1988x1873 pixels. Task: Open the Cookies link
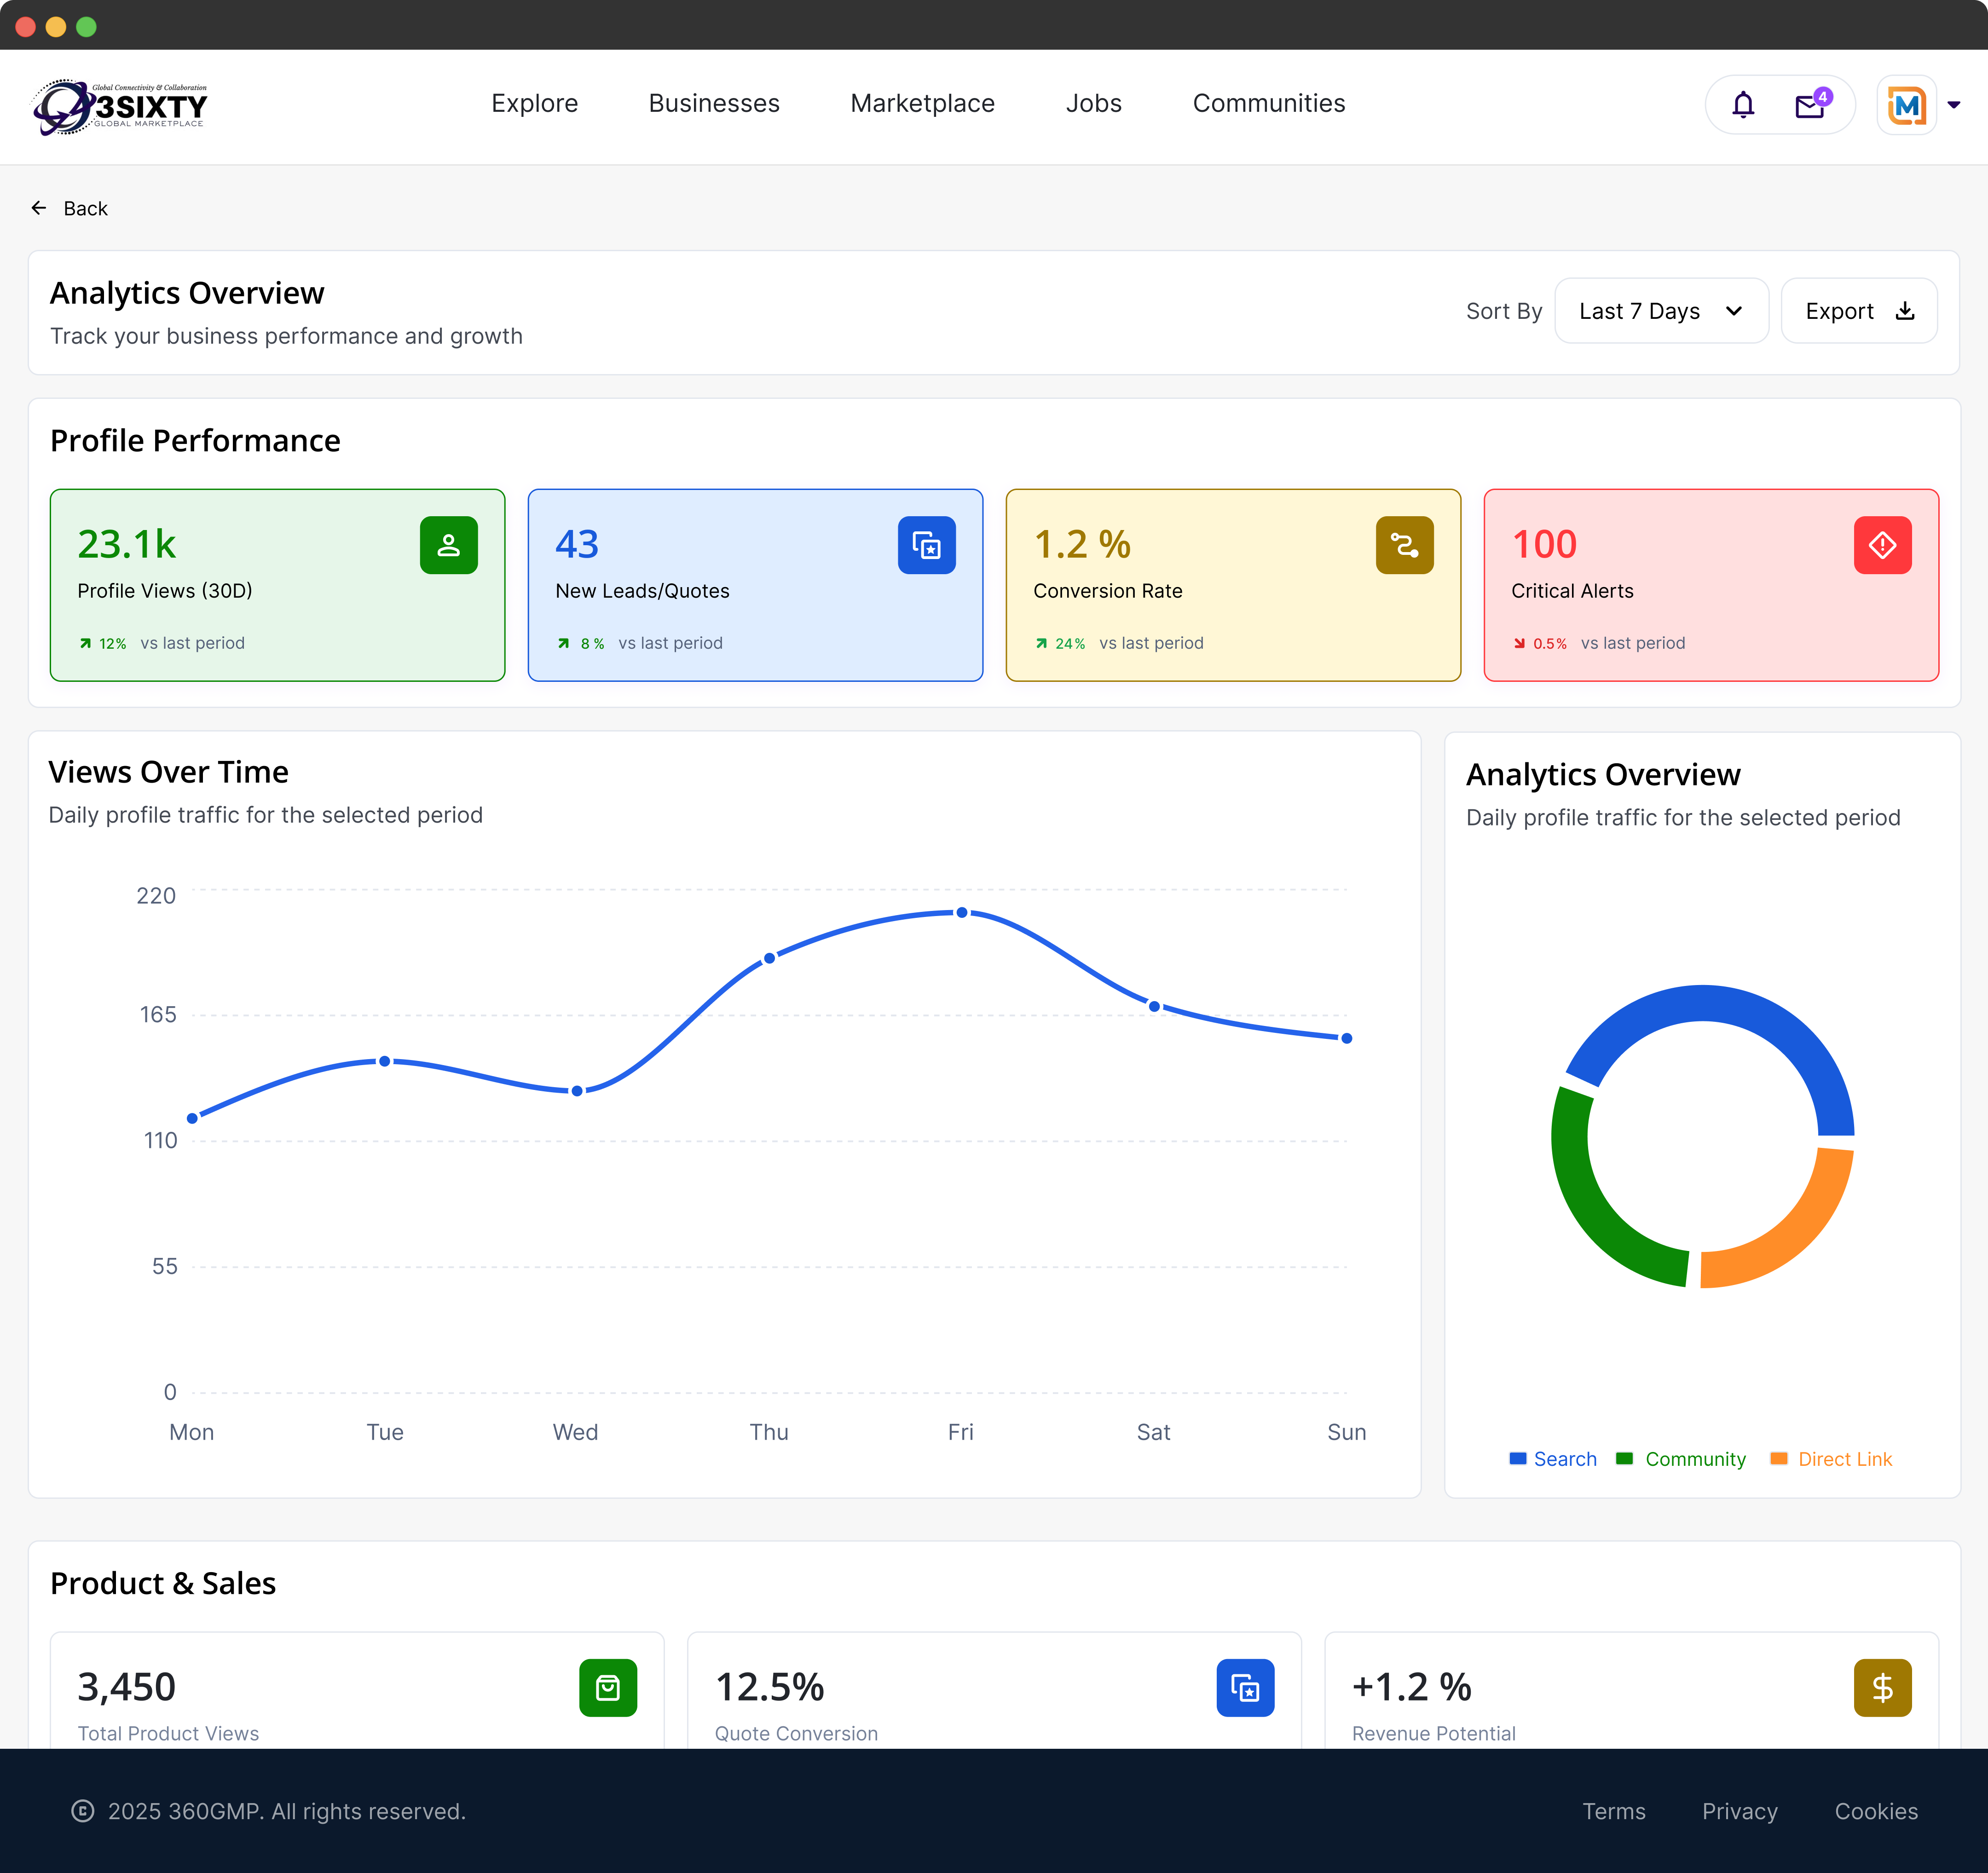(1876, 1811)
